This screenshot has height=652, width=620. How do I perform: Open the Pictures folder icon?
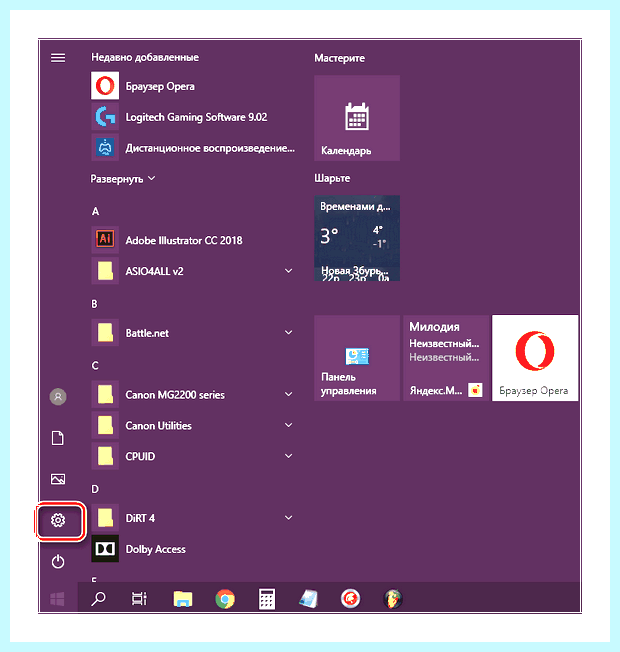click(58, 479)
